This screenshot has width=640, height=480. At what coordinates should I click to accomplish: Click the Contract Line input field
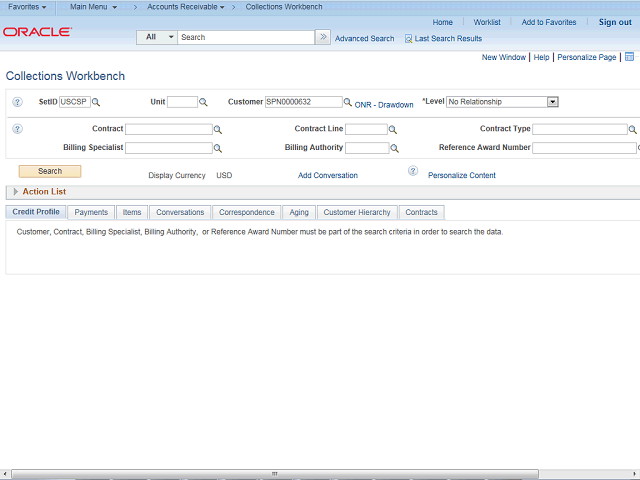tap(366, 129)
